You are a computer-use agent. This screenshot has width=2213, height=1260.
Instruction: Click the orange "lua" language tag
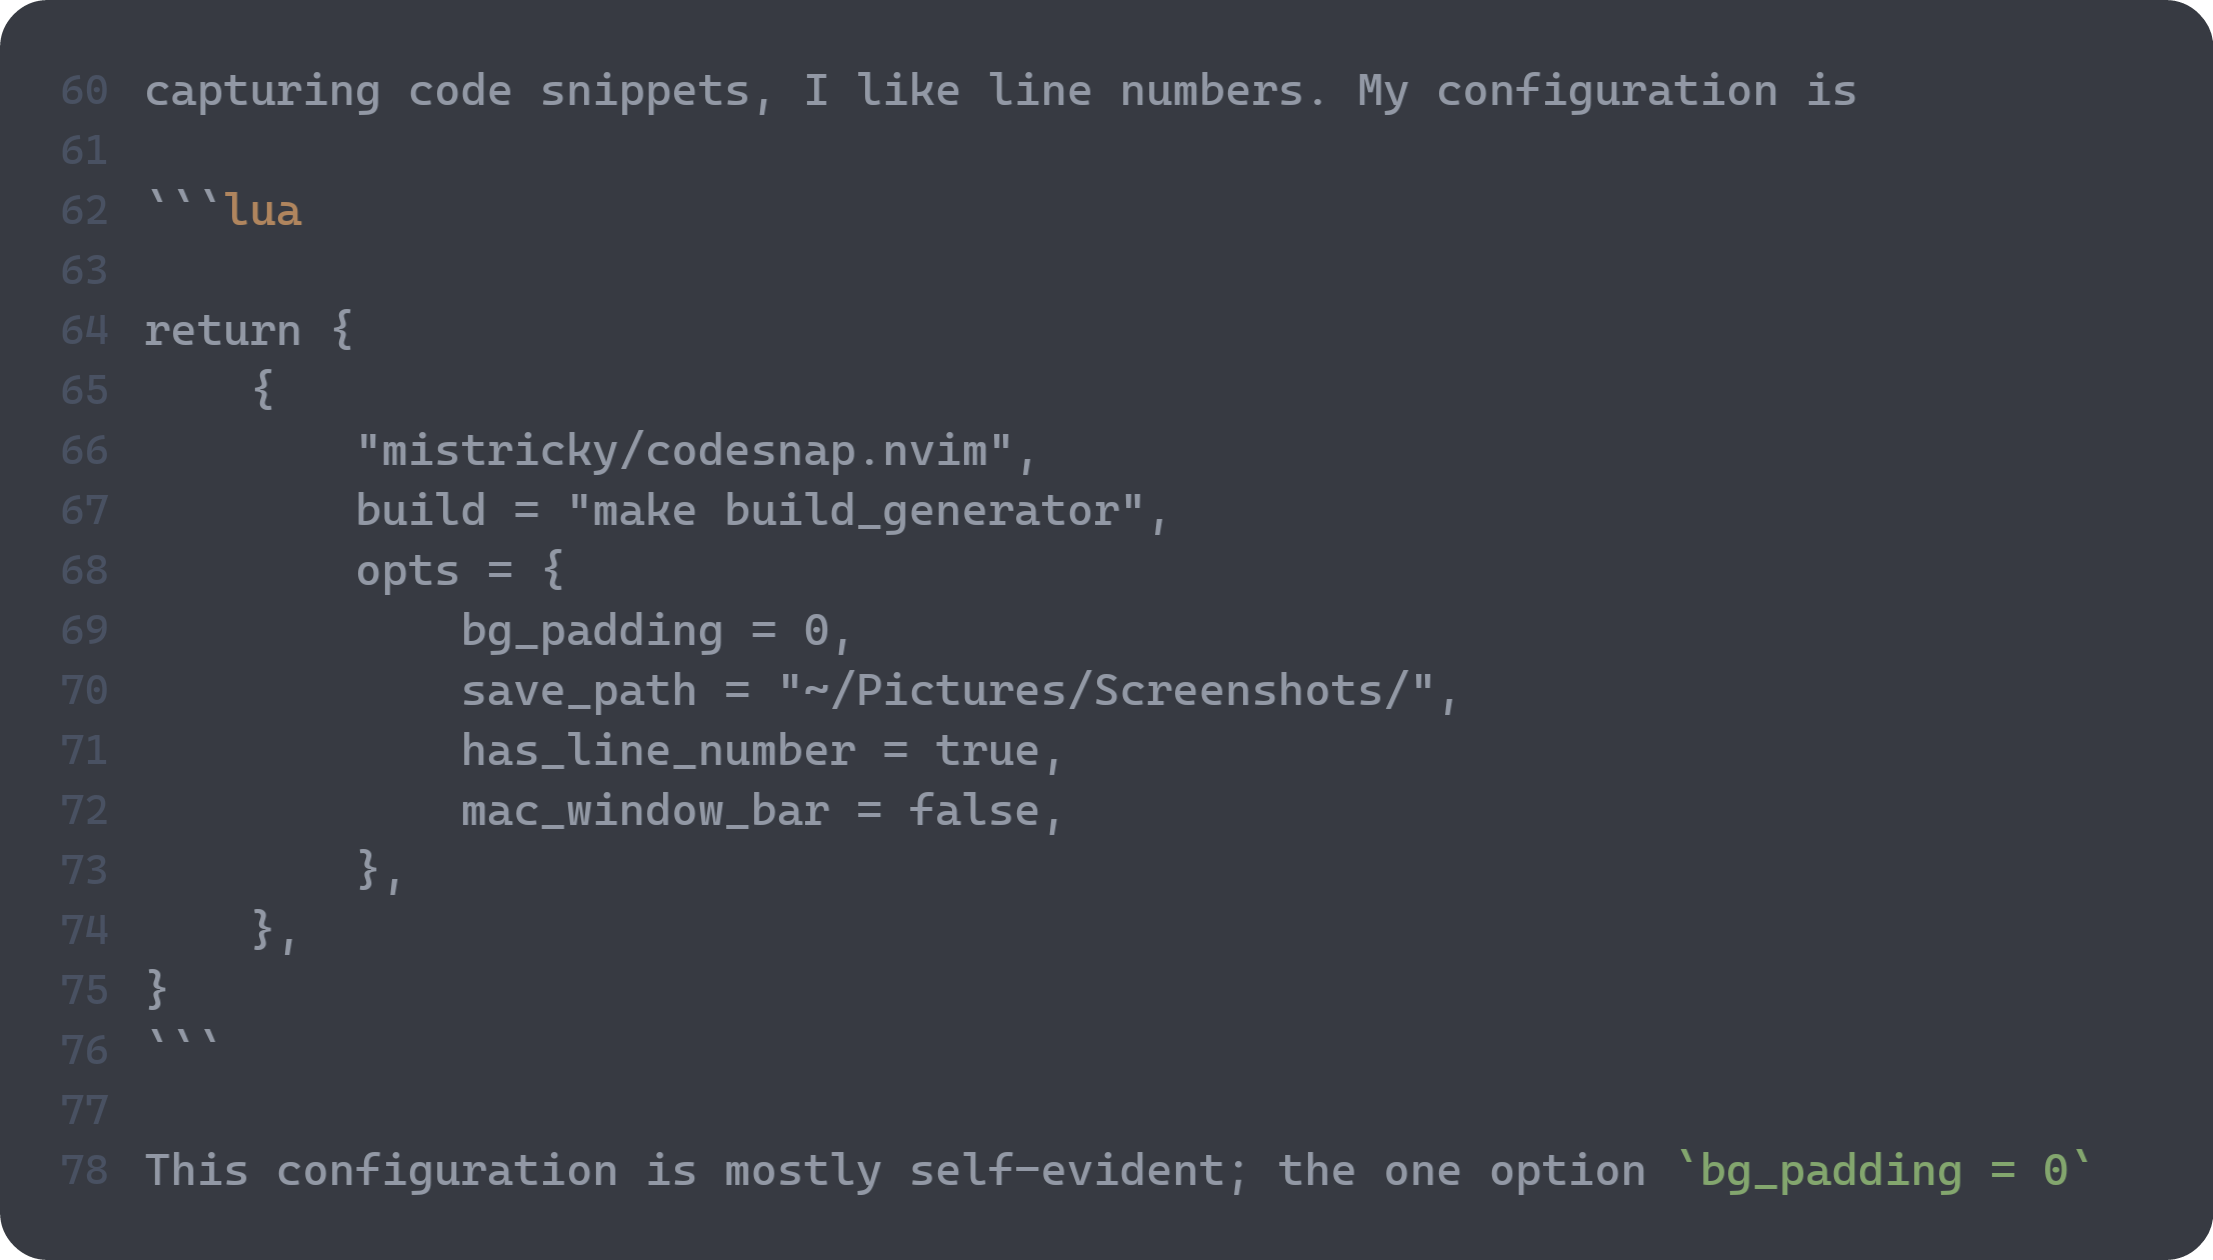coord(264,211)
